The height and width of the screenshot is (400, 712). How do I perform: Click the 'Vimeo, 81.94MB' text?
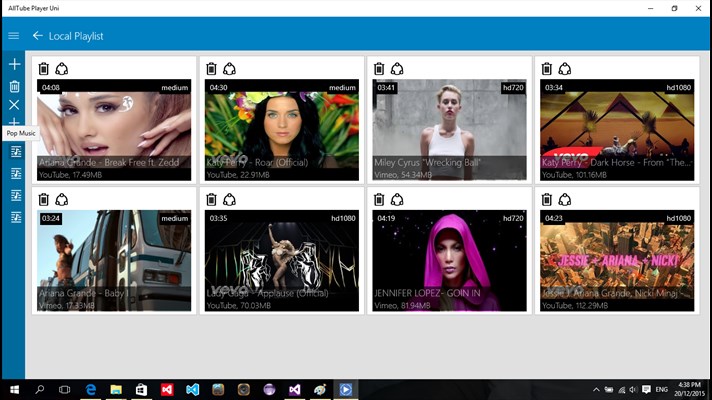pos(402,306)
